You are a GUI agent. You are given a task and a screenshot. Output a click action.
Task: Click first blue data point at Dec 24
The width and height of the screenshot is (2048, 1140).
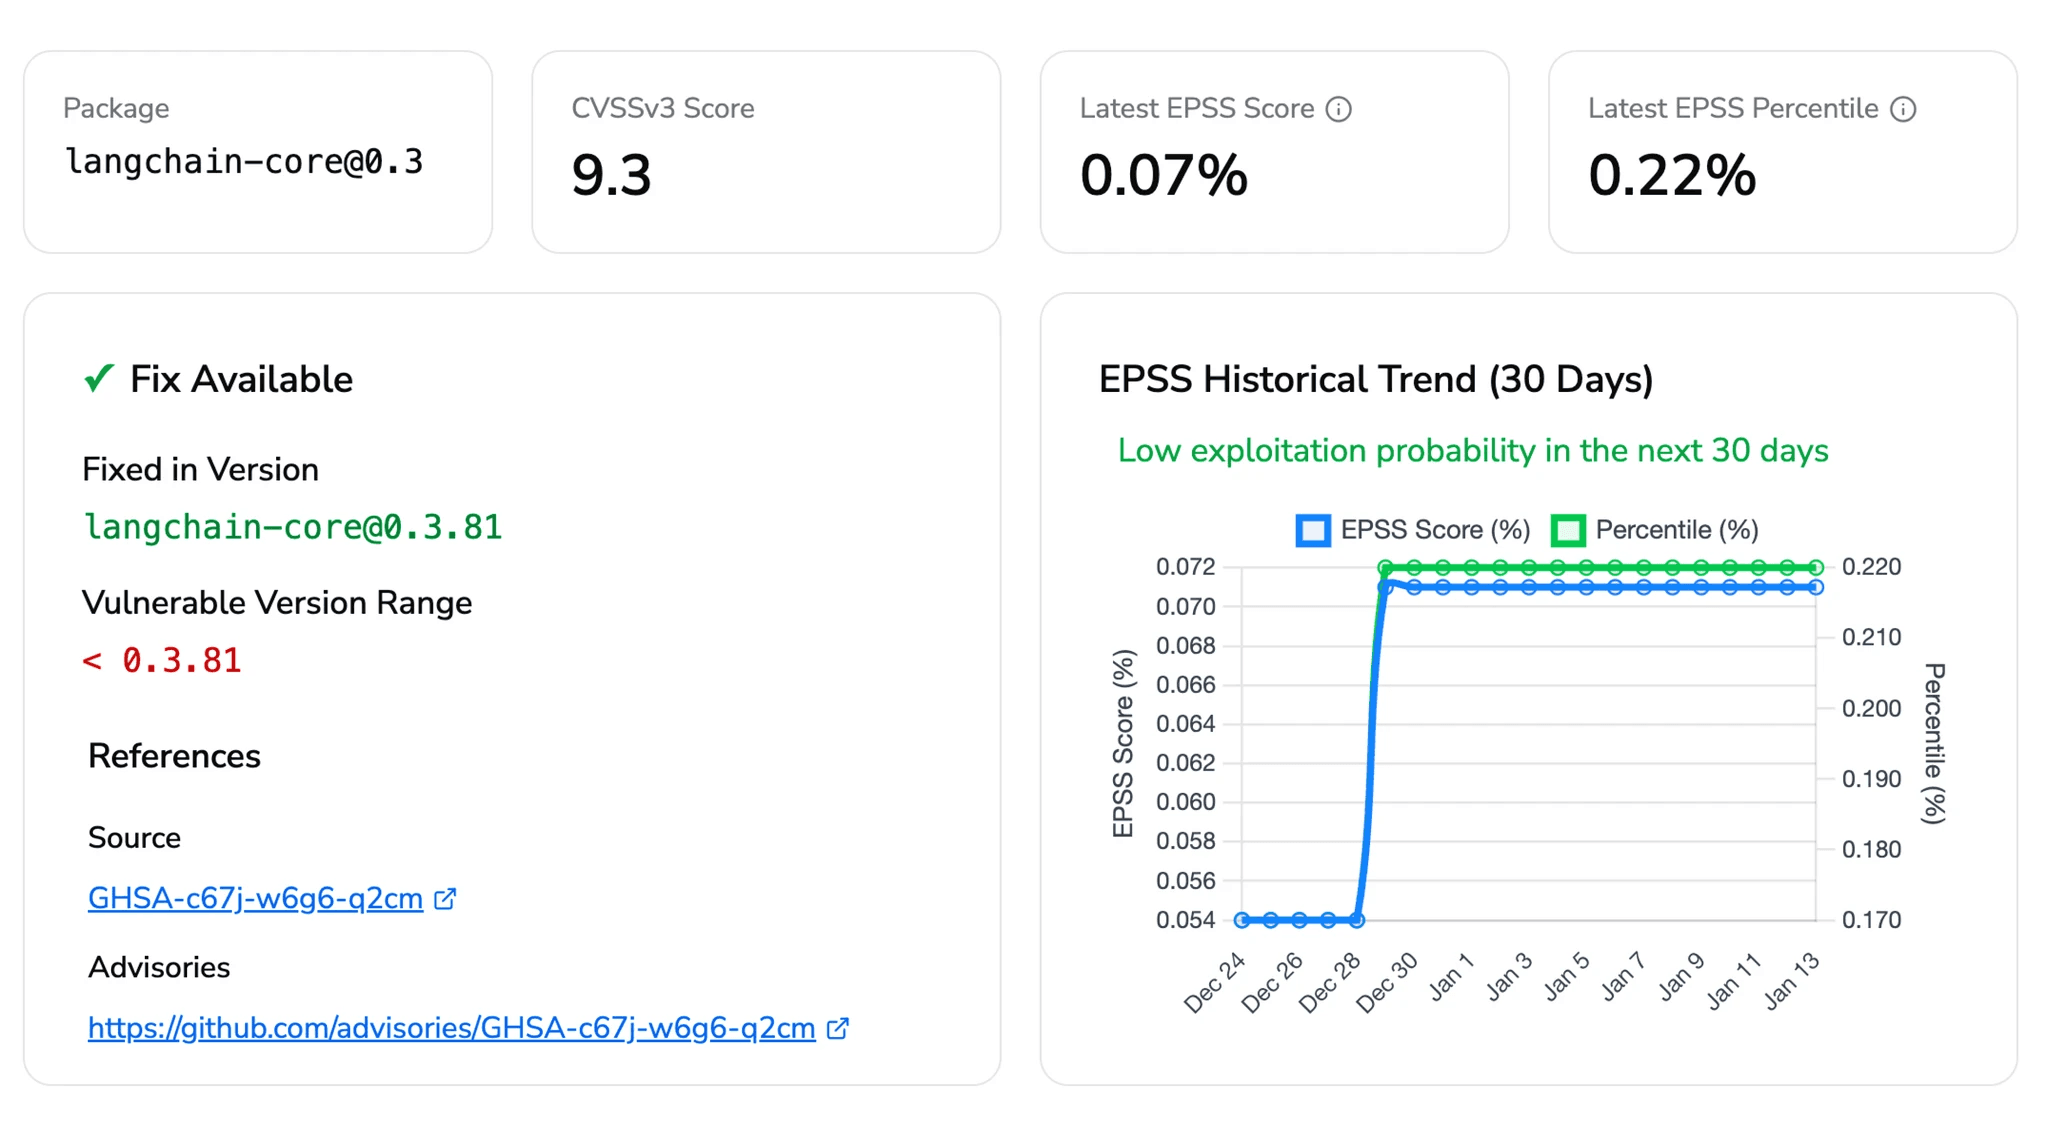(1241, 920)
